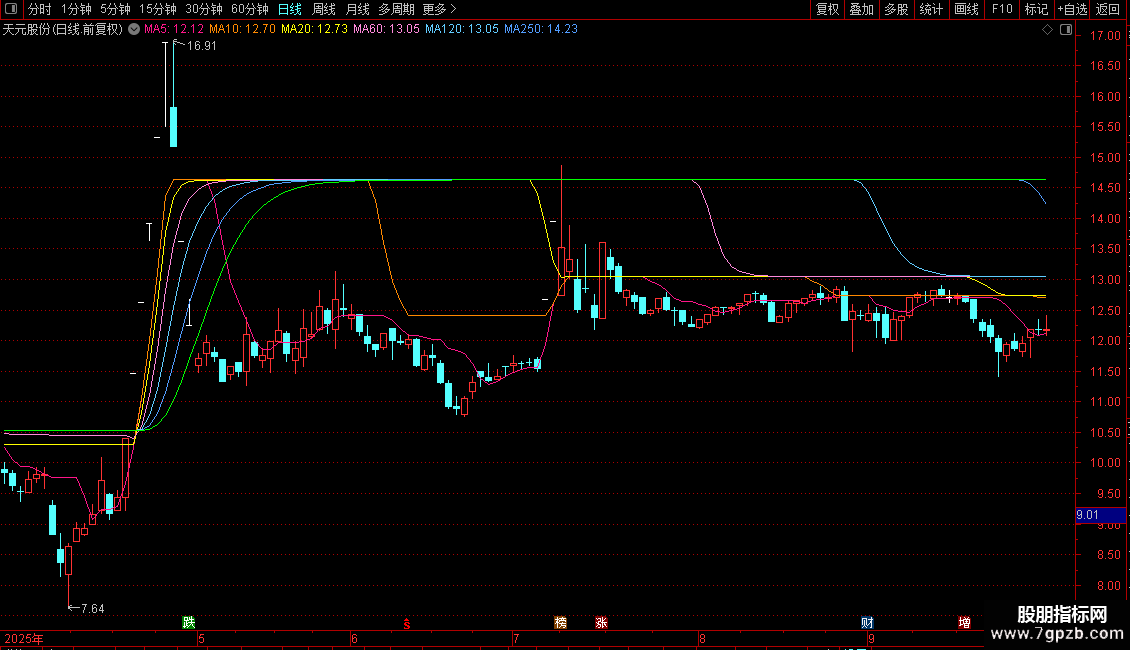Toggle the right side panel icon
Screen dimensions: 1130x650
(1066, 30)
